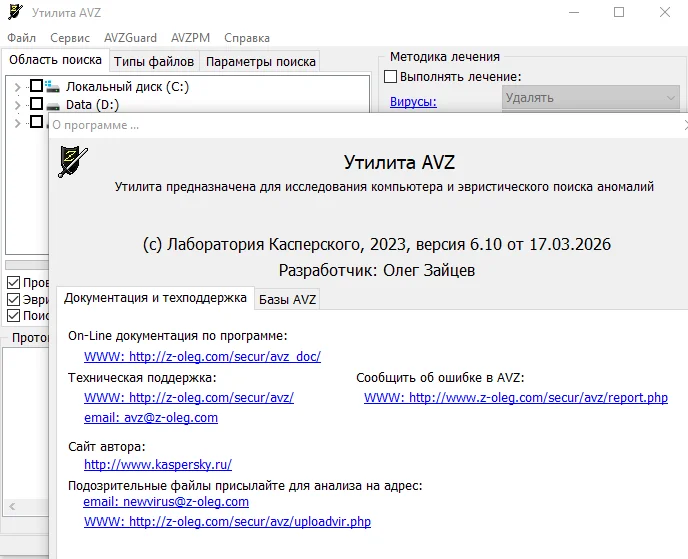The image size is (688, 559).
Task: Expand the Локальный диск (C:) tree node
Action: pyautogui.click(x=18, y=87)
